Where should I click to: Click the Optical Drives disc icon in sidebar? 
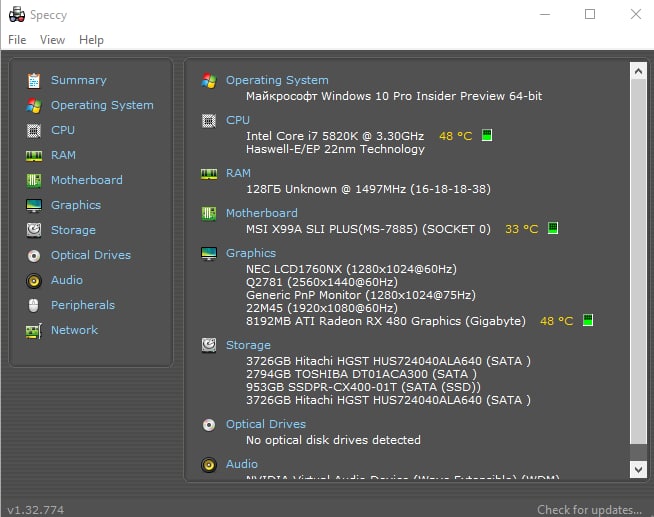(34, 256)
